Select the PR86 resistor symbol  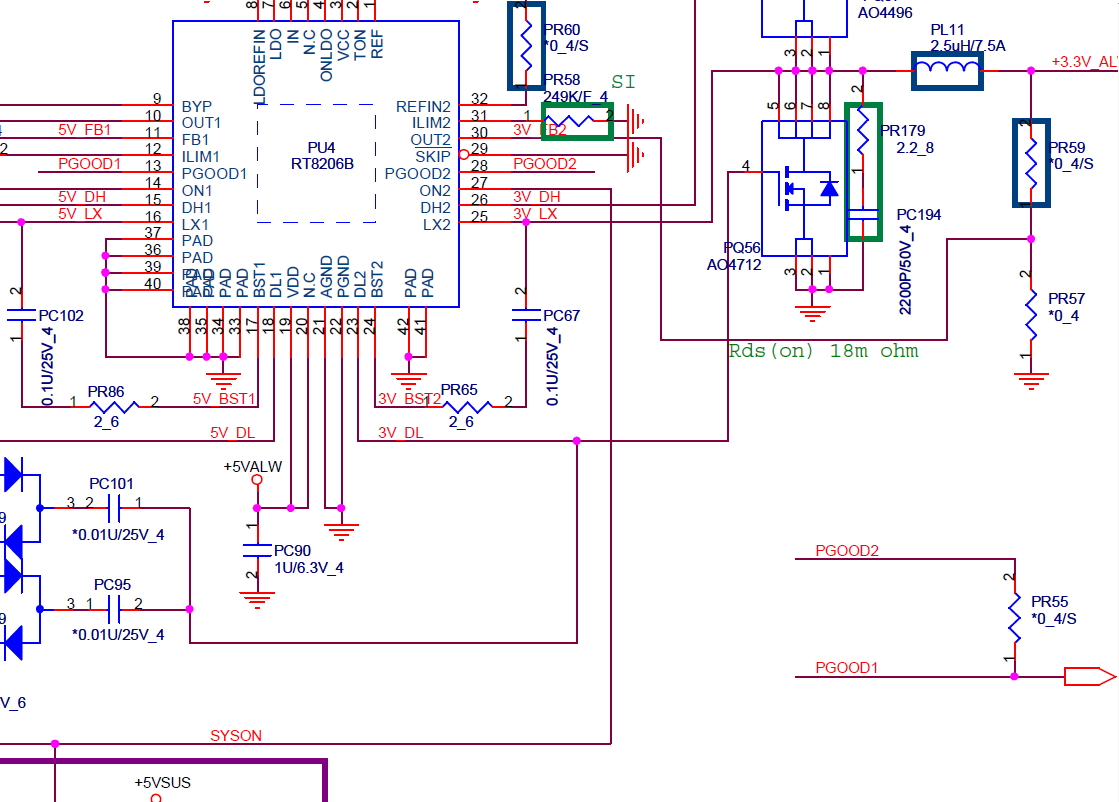pyautogui.click(x=112, y=407)
